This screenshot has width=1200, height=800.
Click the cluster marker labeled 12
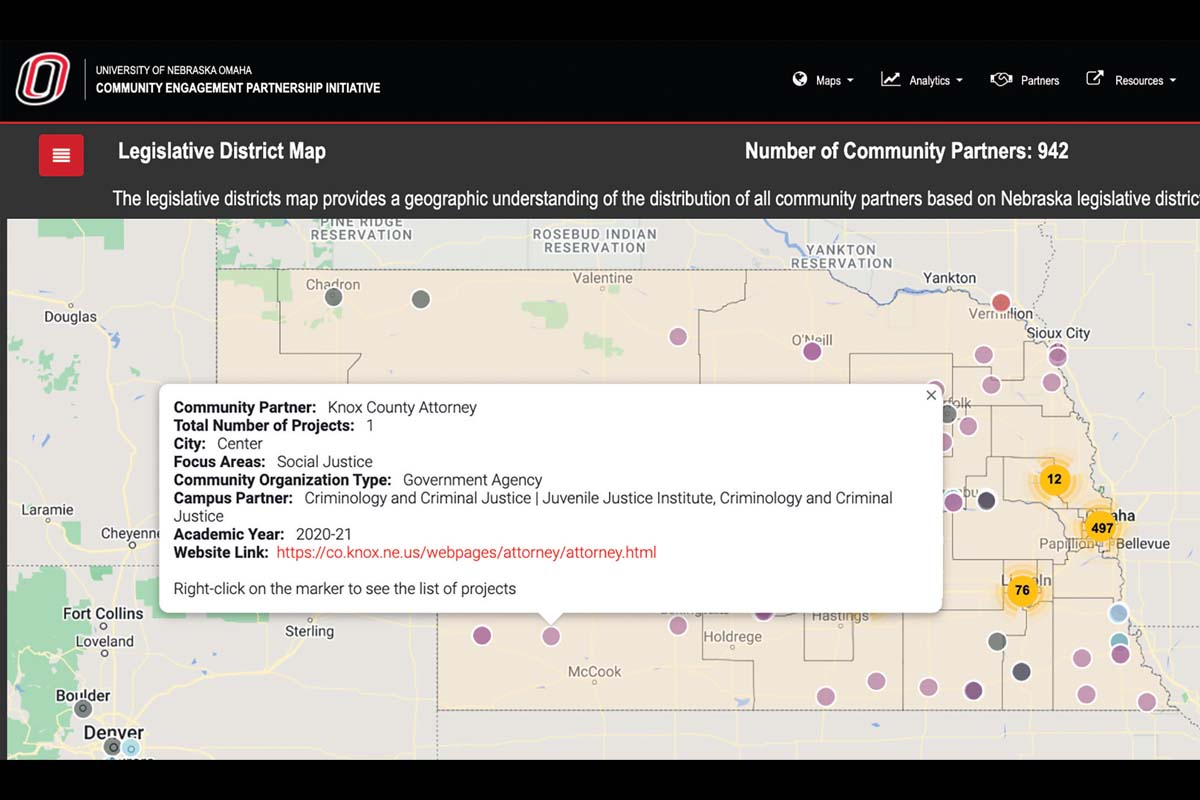[x=1054, y=479]
